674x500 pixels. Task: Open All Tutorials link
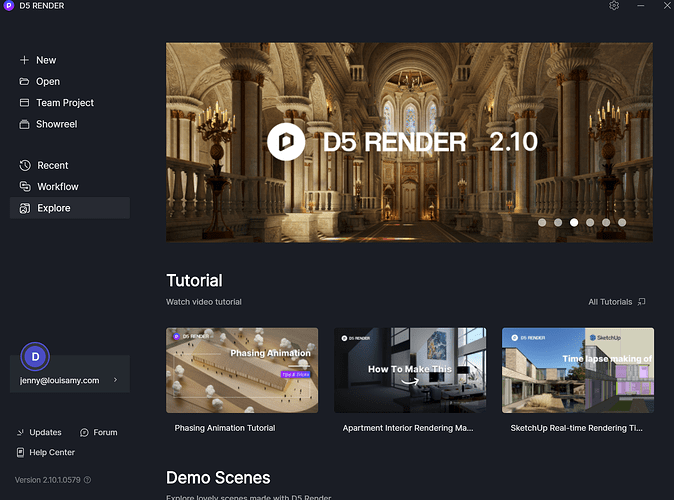point(610,302)
